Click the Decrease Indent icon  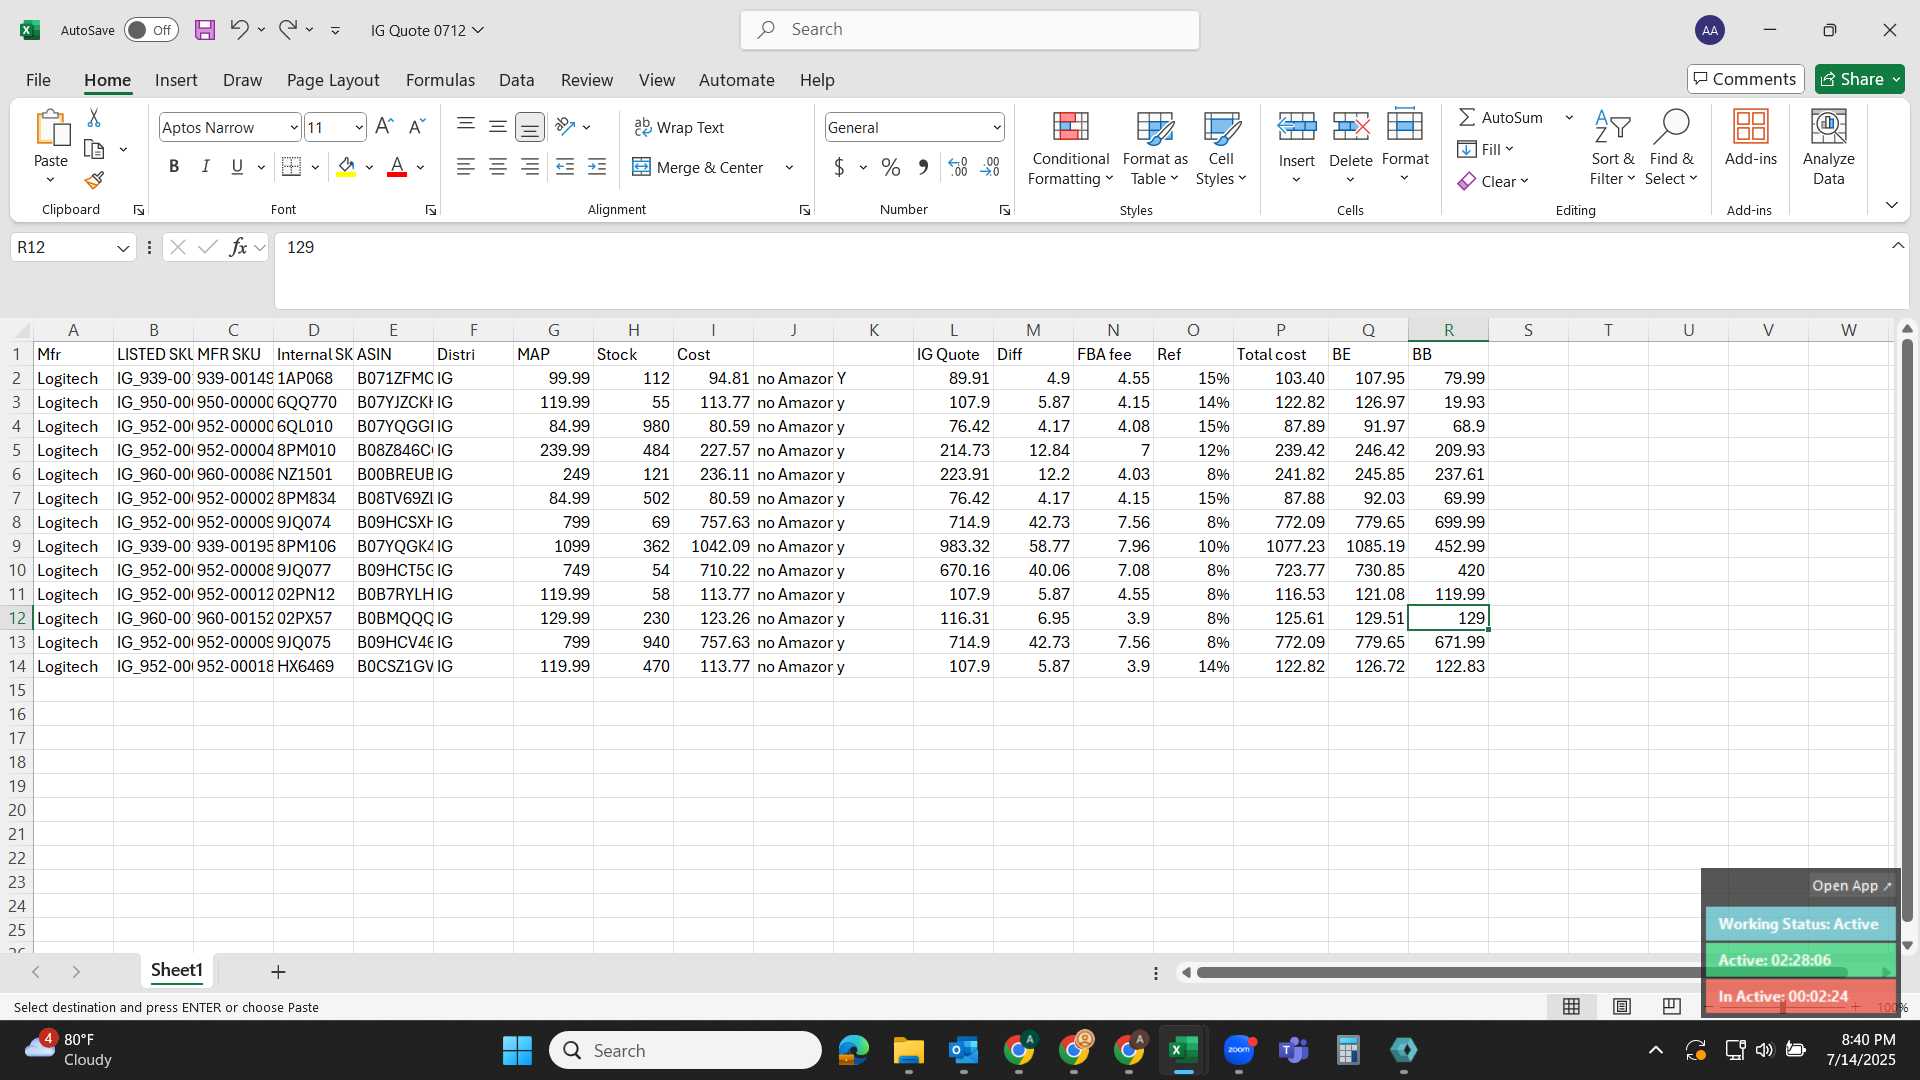coord(564,167)
